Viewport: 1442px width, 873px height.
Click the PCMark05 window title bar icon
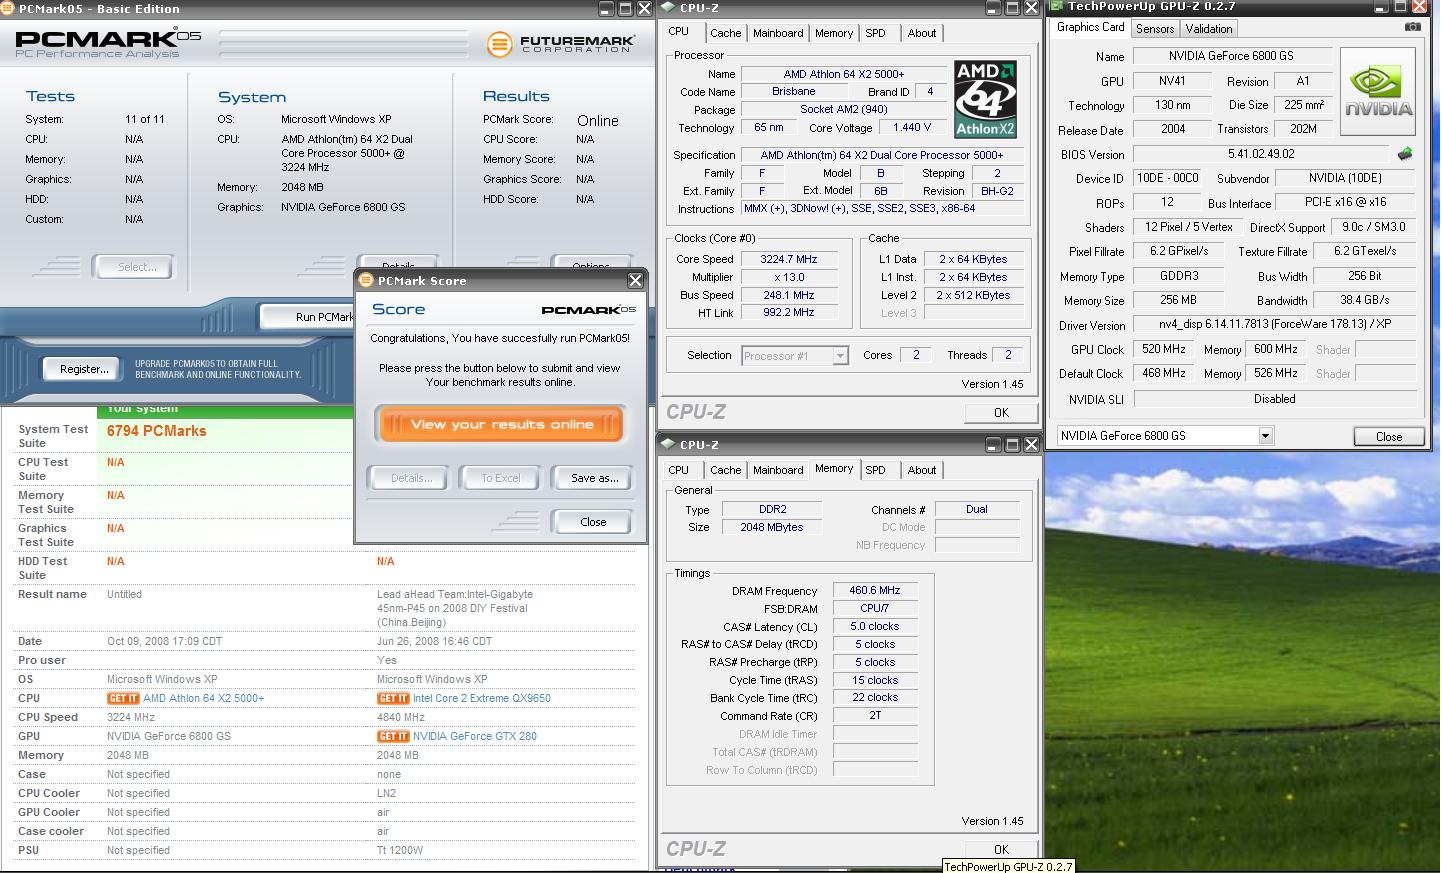pos(9,8)
